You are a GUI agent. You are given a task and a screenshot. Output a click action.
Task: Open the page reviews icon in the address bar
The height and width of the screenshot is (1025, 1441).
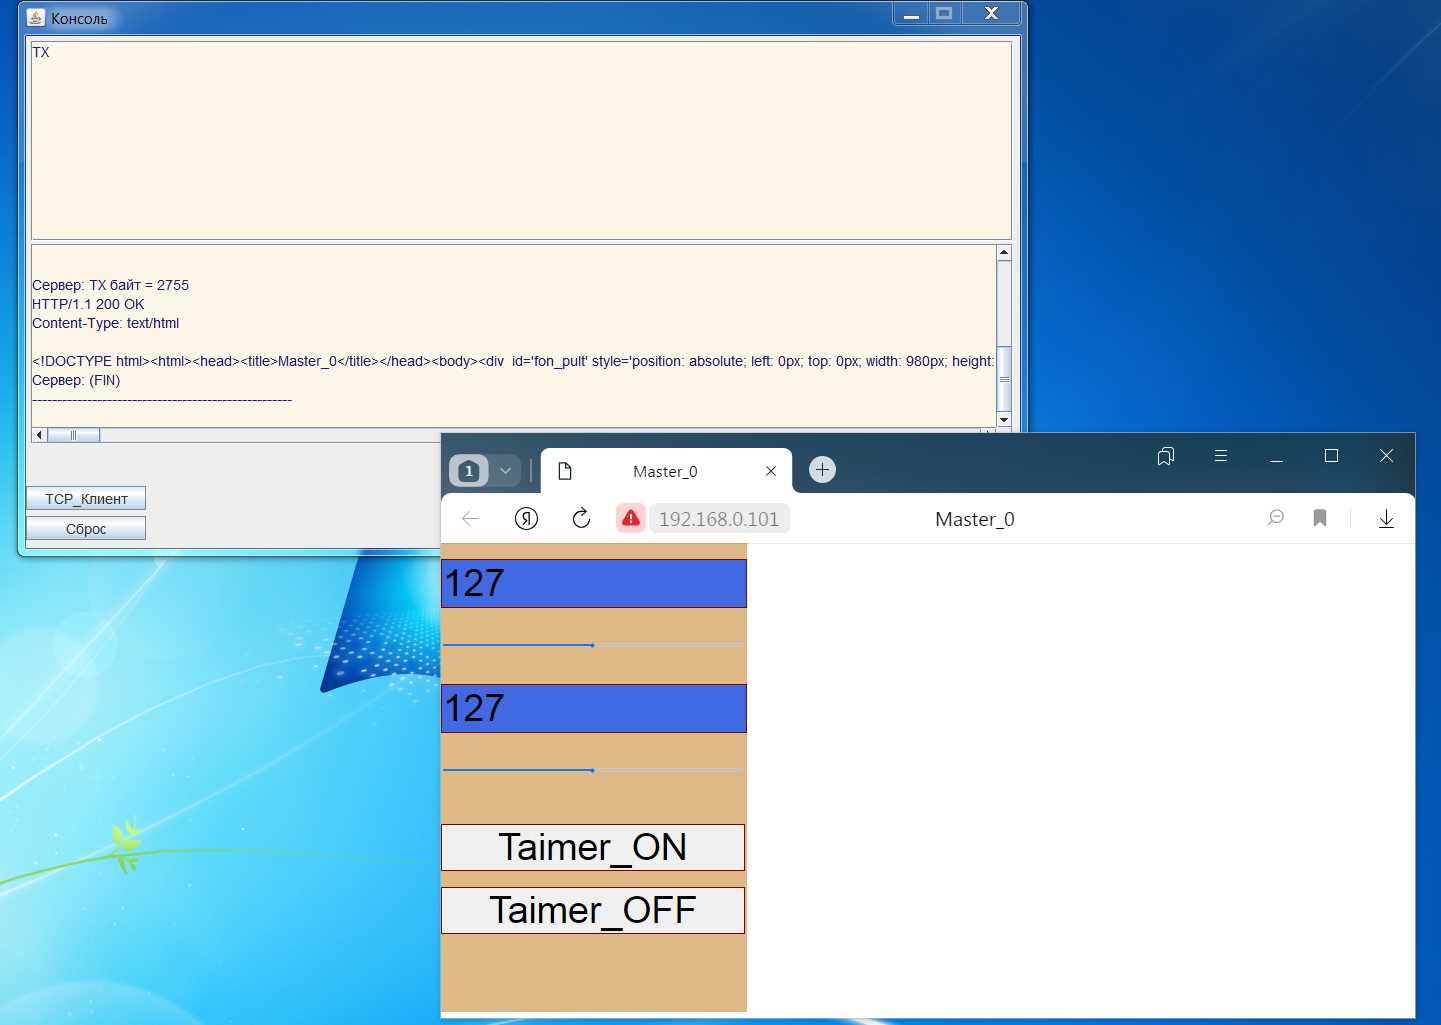(1275, 518)
